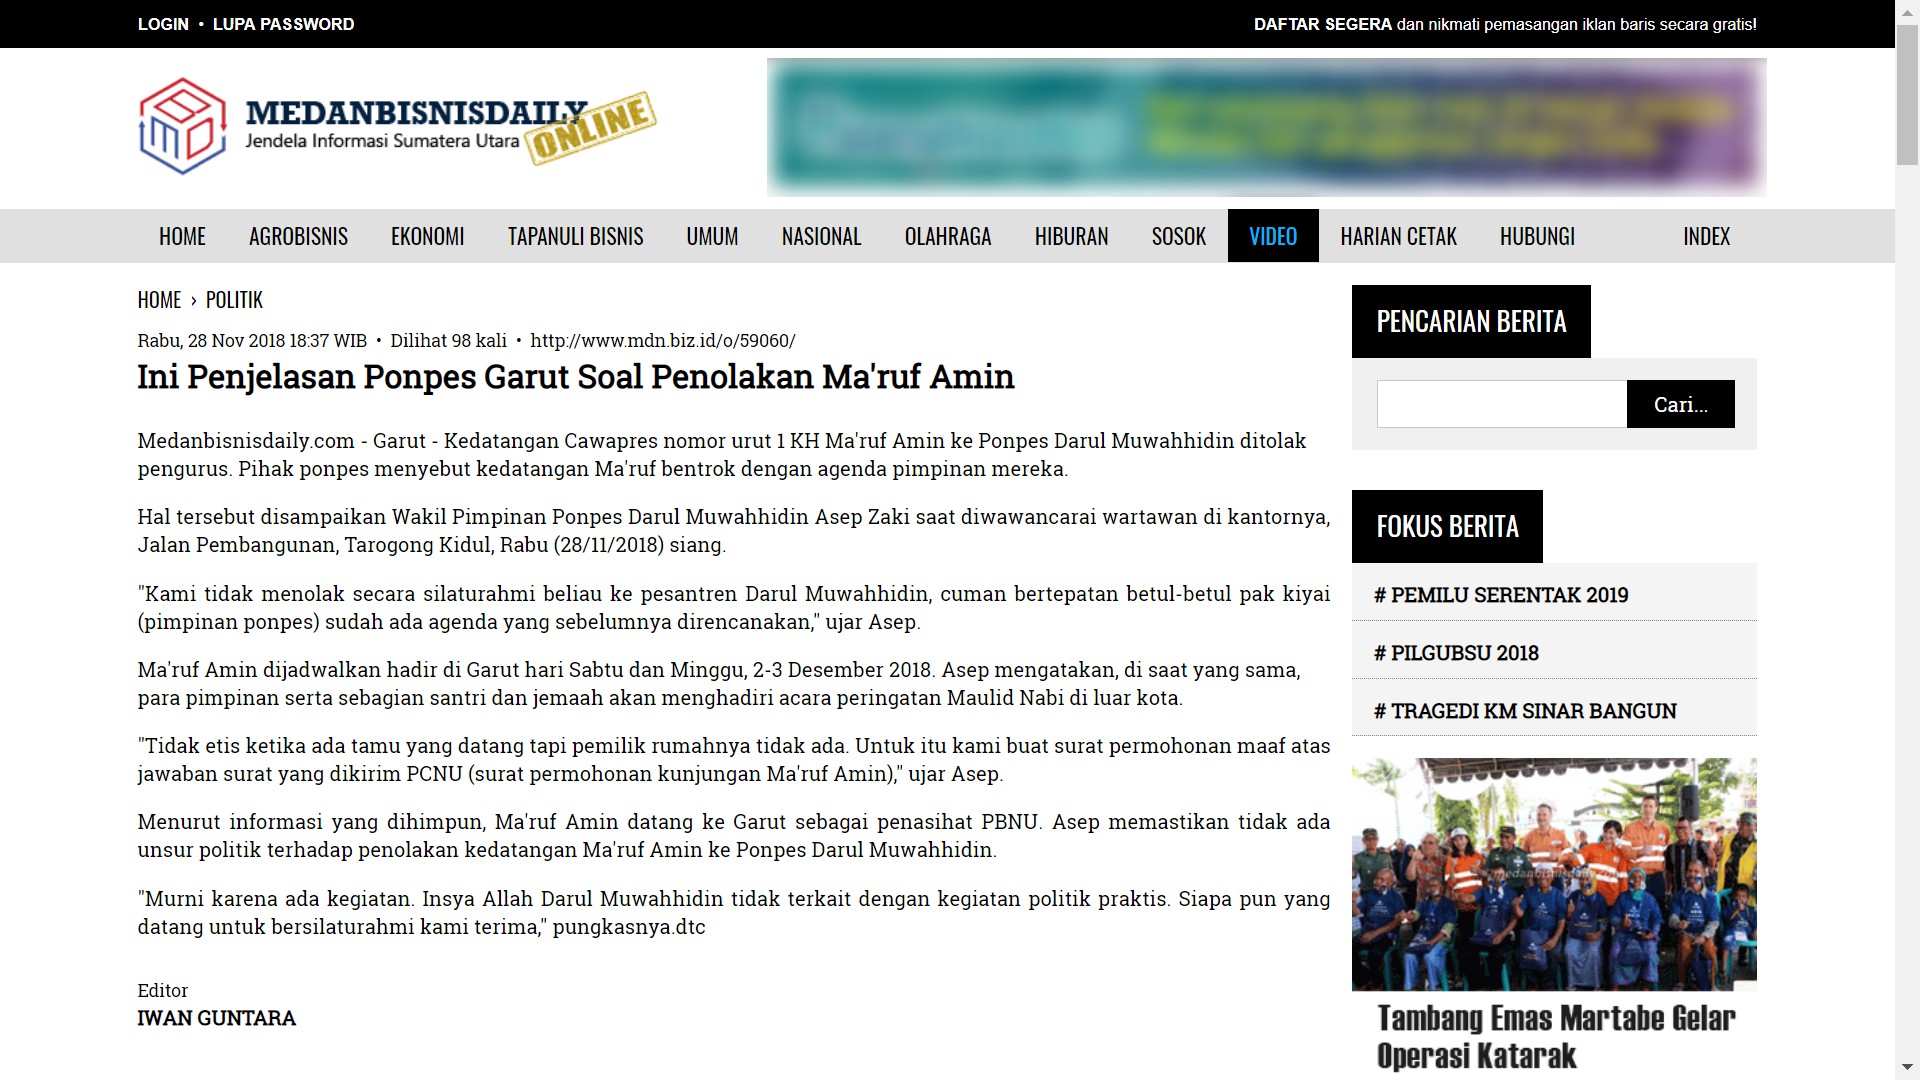1920x1080 pixels.
Task: Open the LOGIN link
Action: (163, 24)
